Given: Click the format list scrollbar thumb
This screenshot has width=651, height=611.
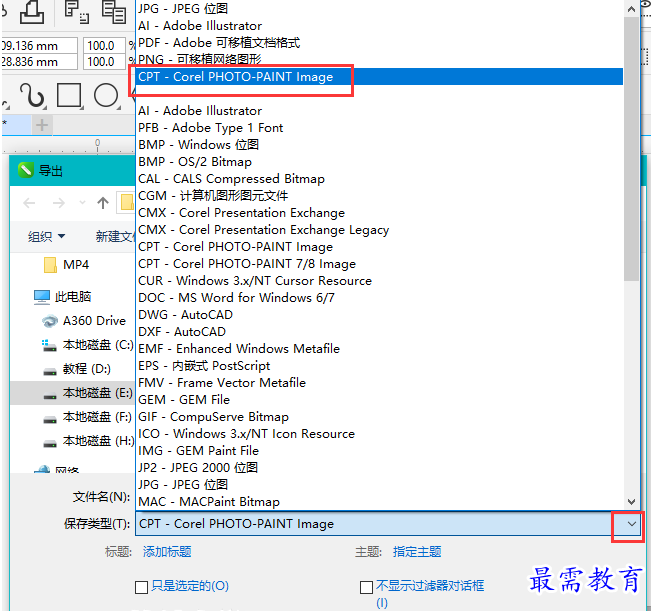Looking at the screenshot, I should (x=631, y=149).
